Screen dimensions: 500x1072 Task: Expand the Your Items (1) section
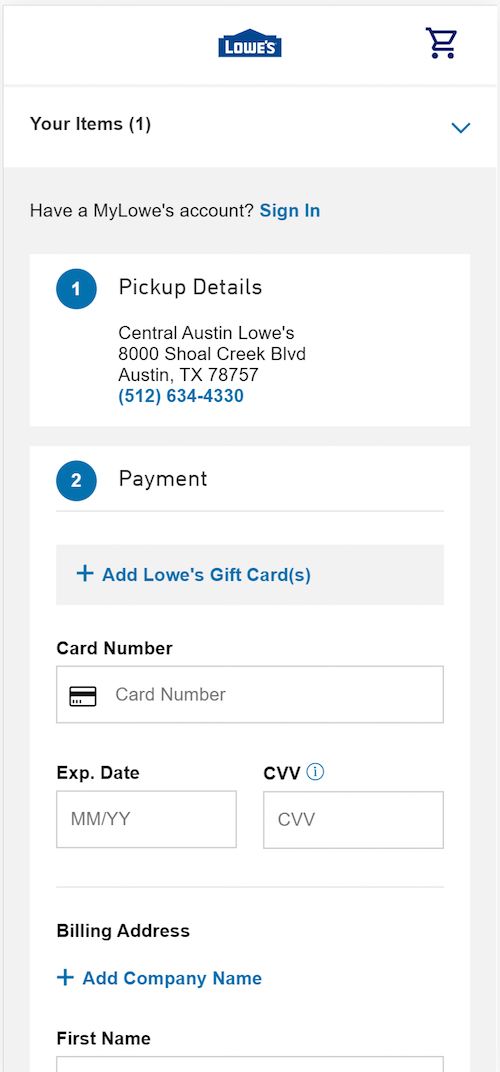click(250, 126)
